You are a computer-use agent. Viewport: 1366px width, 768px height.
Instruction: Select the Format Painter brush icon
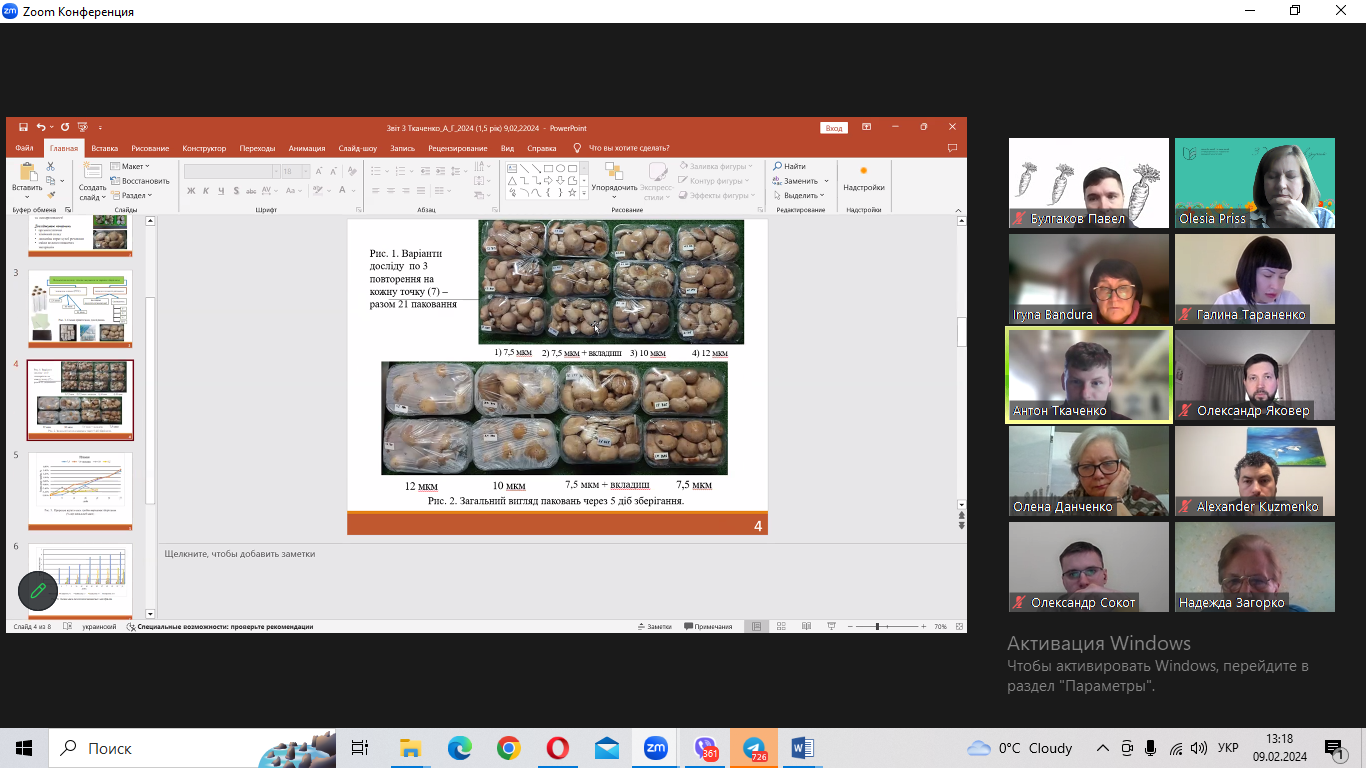coord(52,194)
